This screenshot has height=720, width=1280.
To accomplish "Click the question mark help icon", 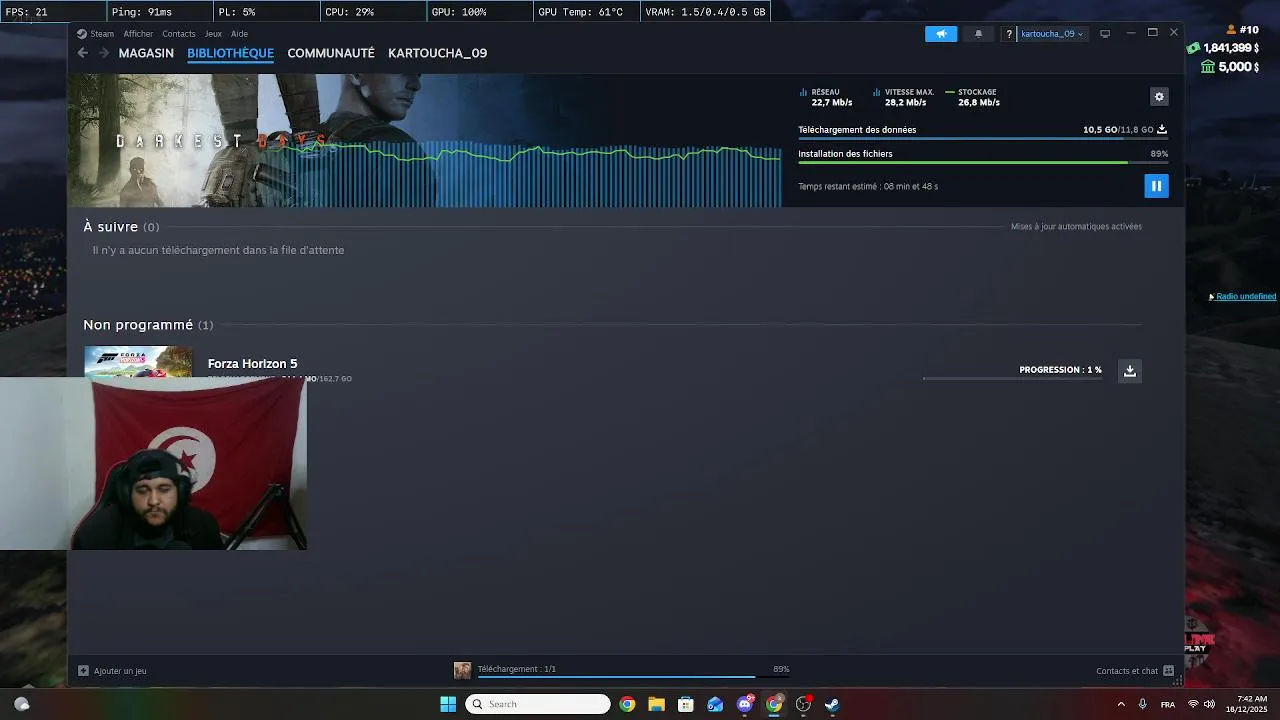I will [1009, 34].
